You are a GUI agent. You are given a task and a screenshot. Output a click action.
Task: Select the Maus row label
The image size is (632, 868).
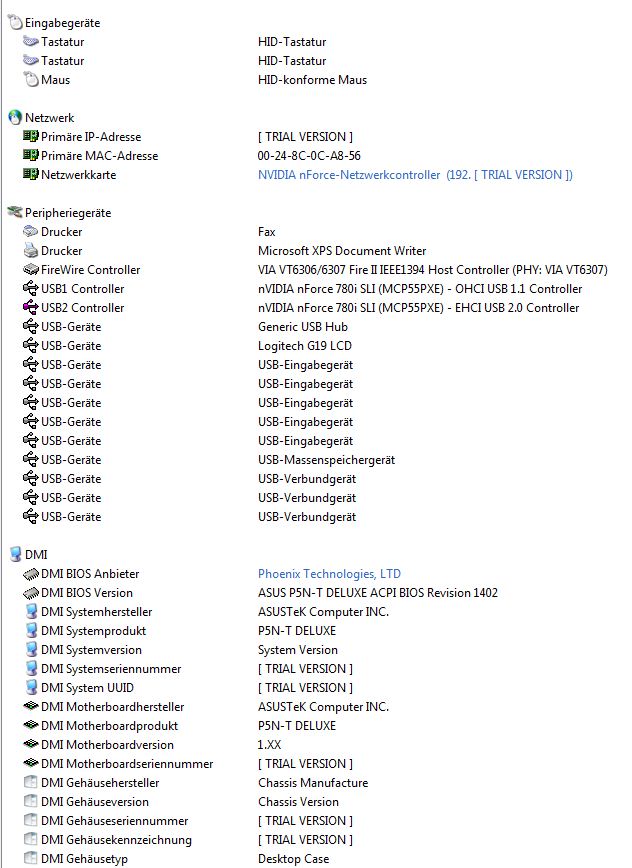click(55, 80)
